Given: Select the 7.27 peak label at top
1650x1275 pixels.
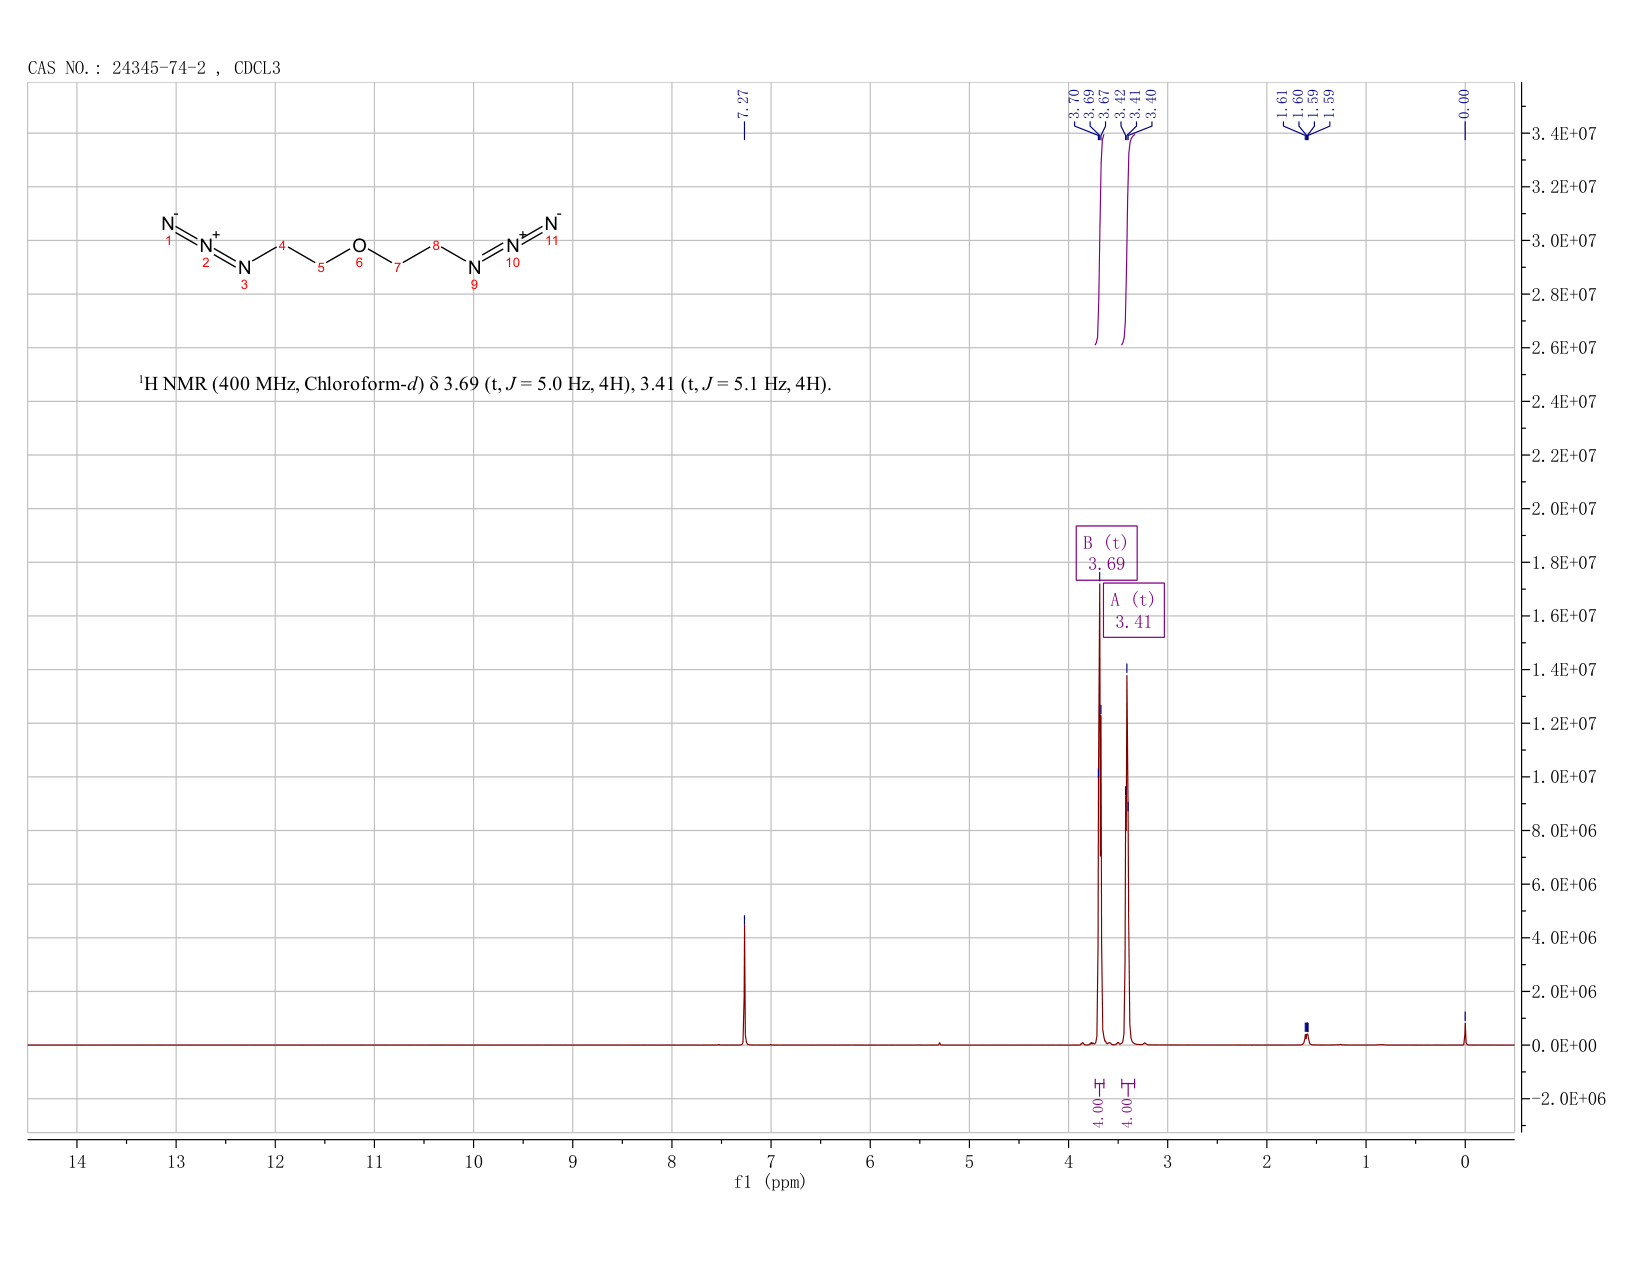Looking at the screenshot, I should [743, 103].
